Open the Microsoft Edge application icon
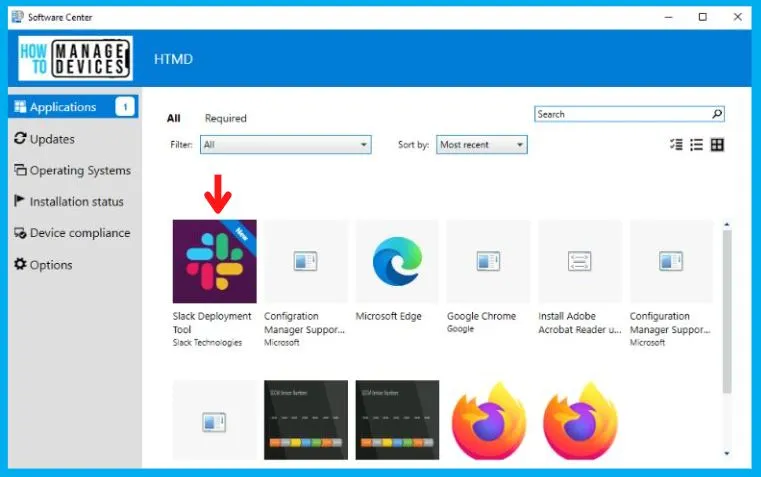Screen dimensions: 761x477 click(x=397, y=261)
